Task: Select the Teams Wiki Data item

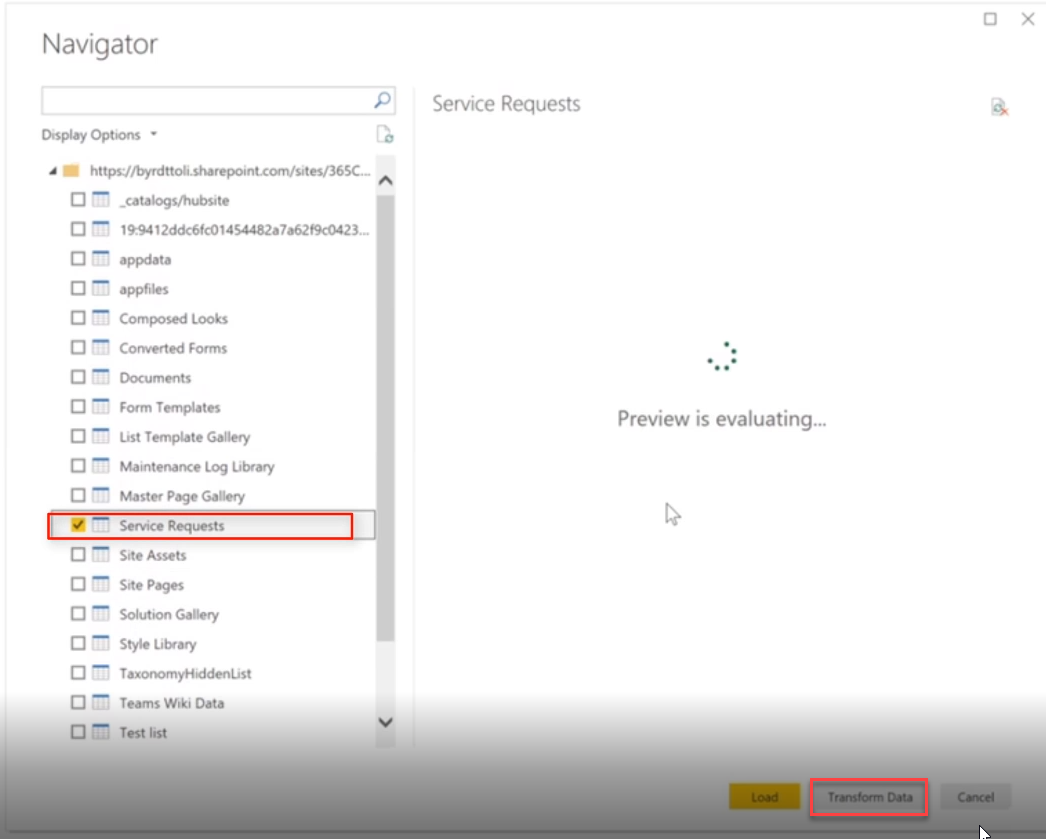Action: coord(171,703)
